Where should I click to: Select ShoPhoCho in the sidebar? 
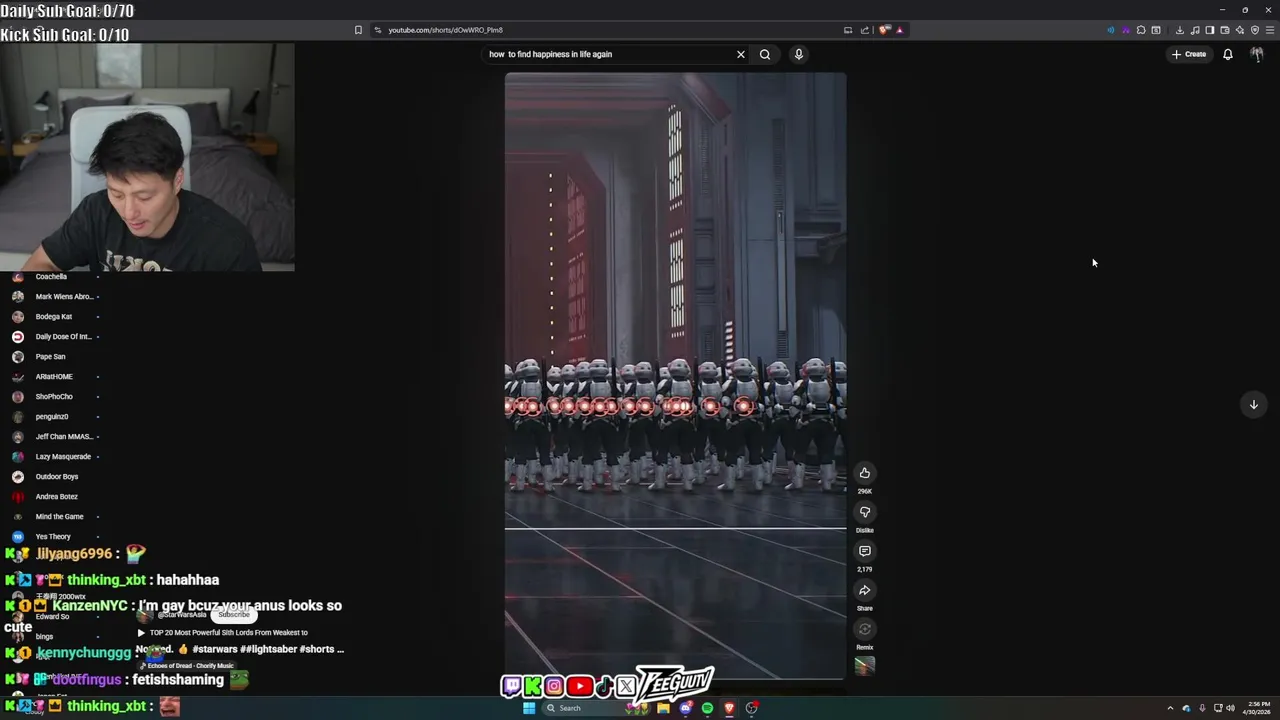[52, 397]
